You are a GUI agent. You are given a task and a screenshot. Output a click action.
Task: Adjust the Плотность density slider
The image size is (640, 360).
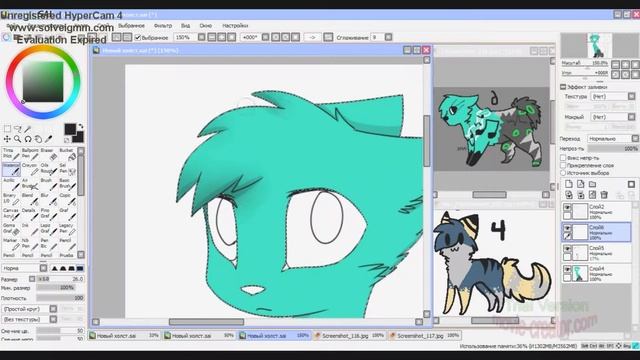coord(60,298)
